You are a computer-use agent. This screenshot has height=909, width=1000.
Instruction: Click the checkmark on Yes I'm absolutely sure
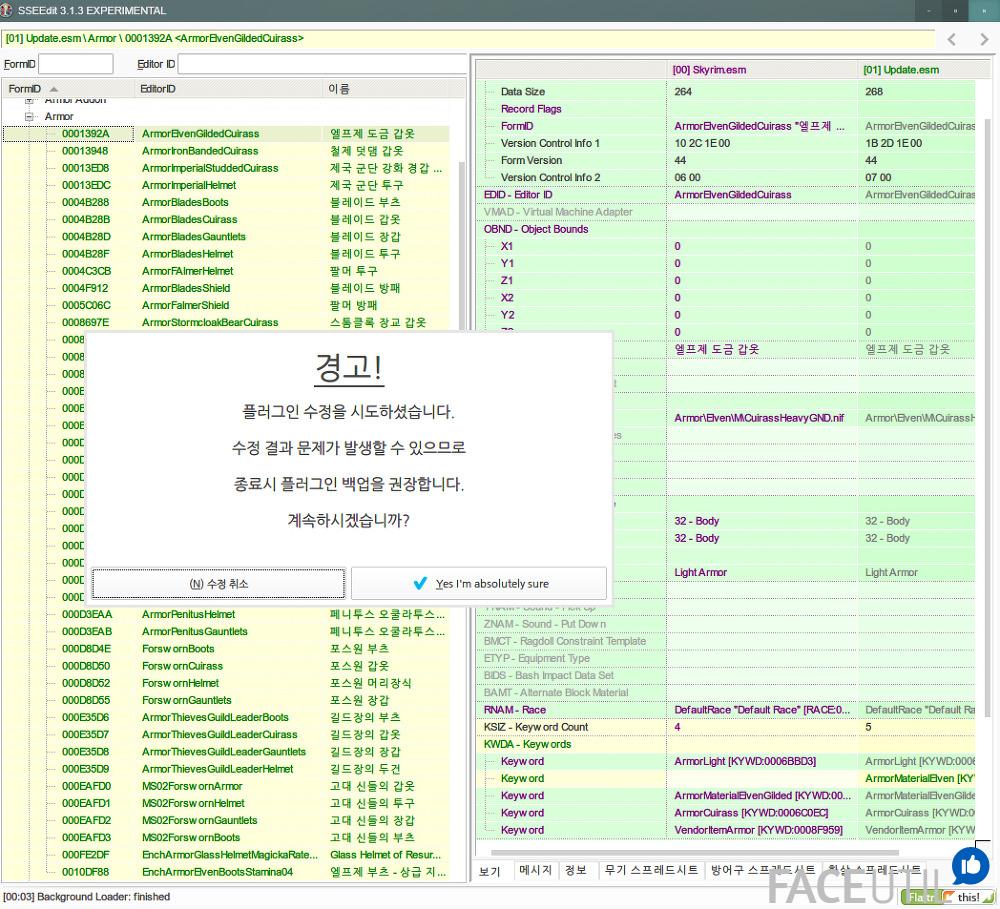pos(420,583)
